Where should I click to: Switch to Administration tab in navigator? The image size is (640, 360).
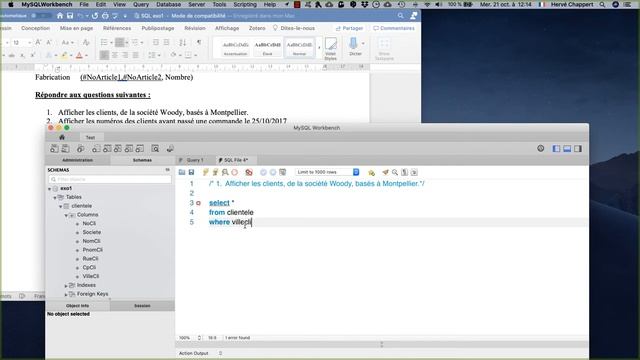pos(78,160)
